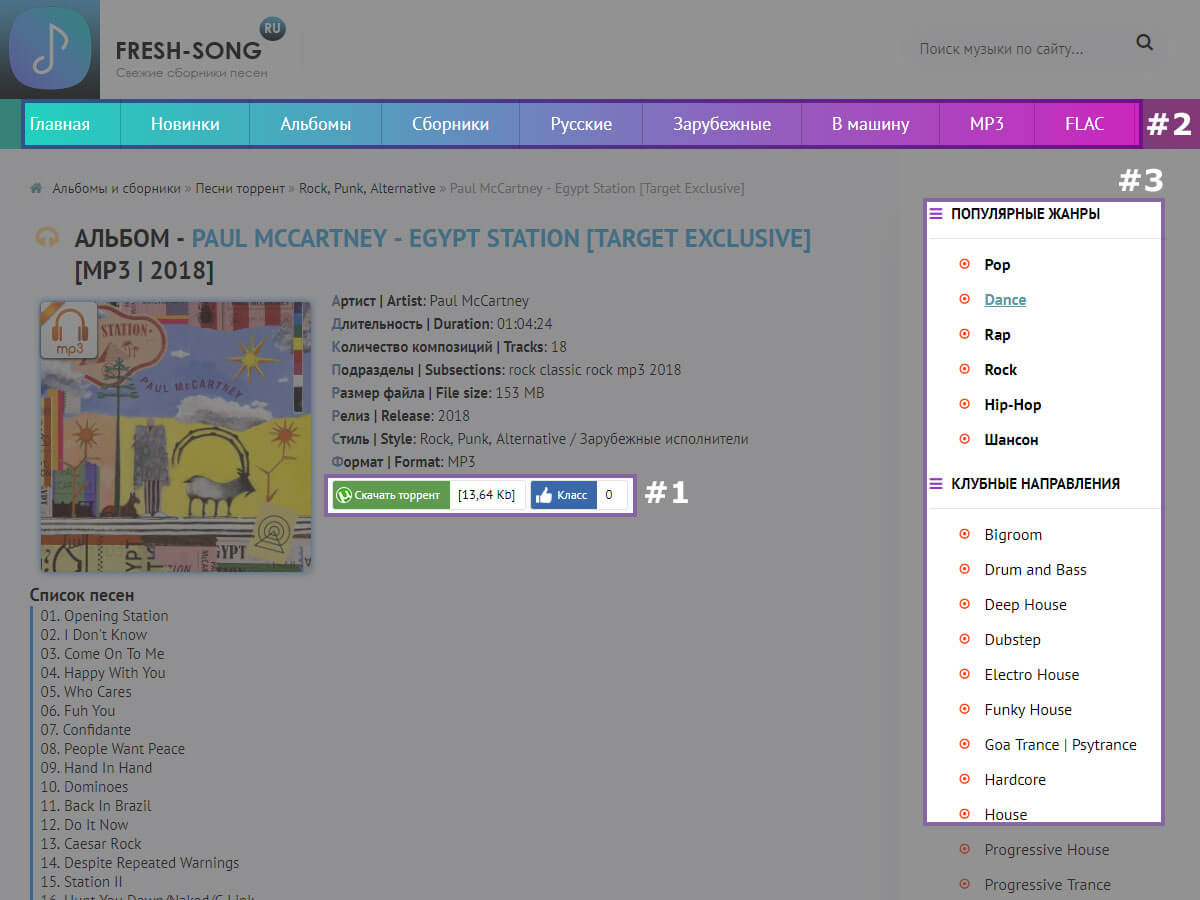Focus the site music search field
Viewport: 1200px width, 900px height.
pos(1015,48)
